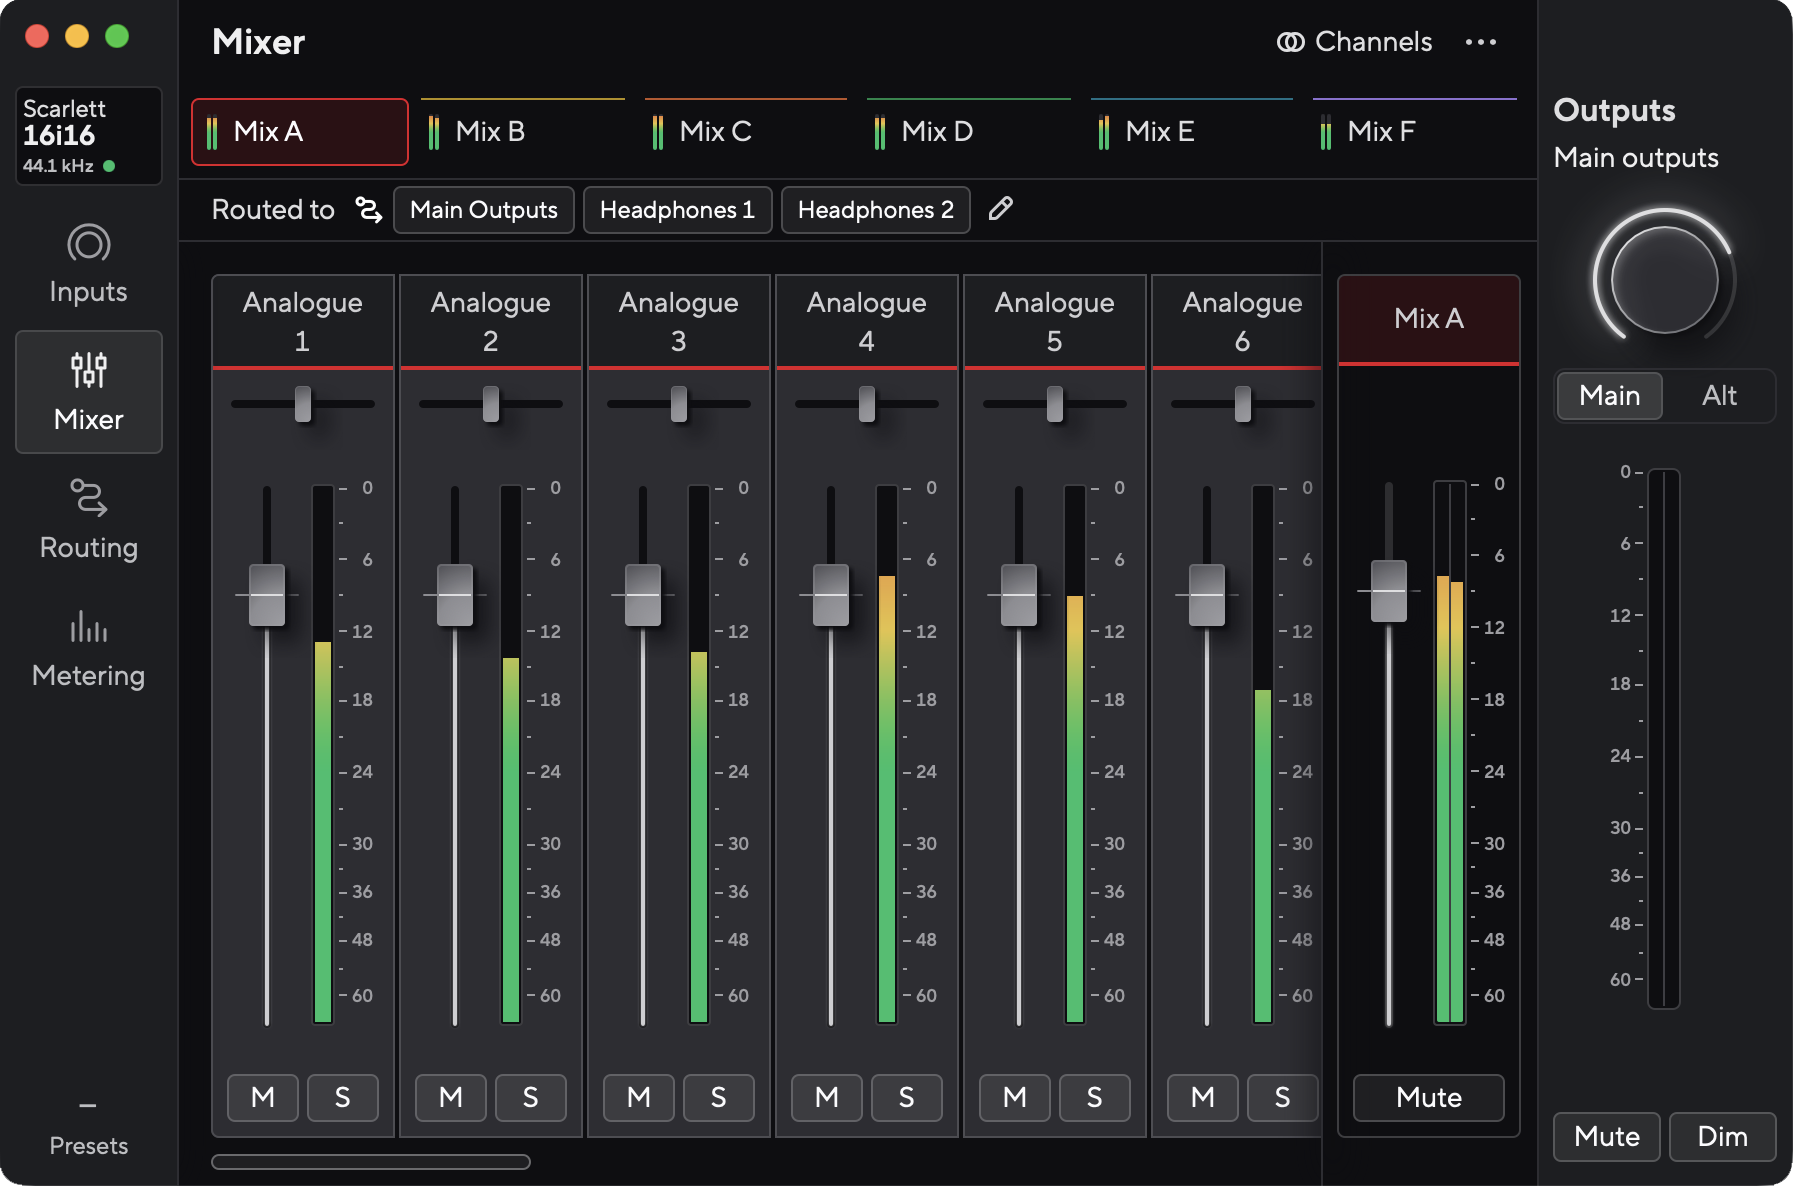Image resolution: width=1793 pixels, height=1186 pixels.
Task: Open the Metering sidebar icon
Action: (x=88, y=648)
